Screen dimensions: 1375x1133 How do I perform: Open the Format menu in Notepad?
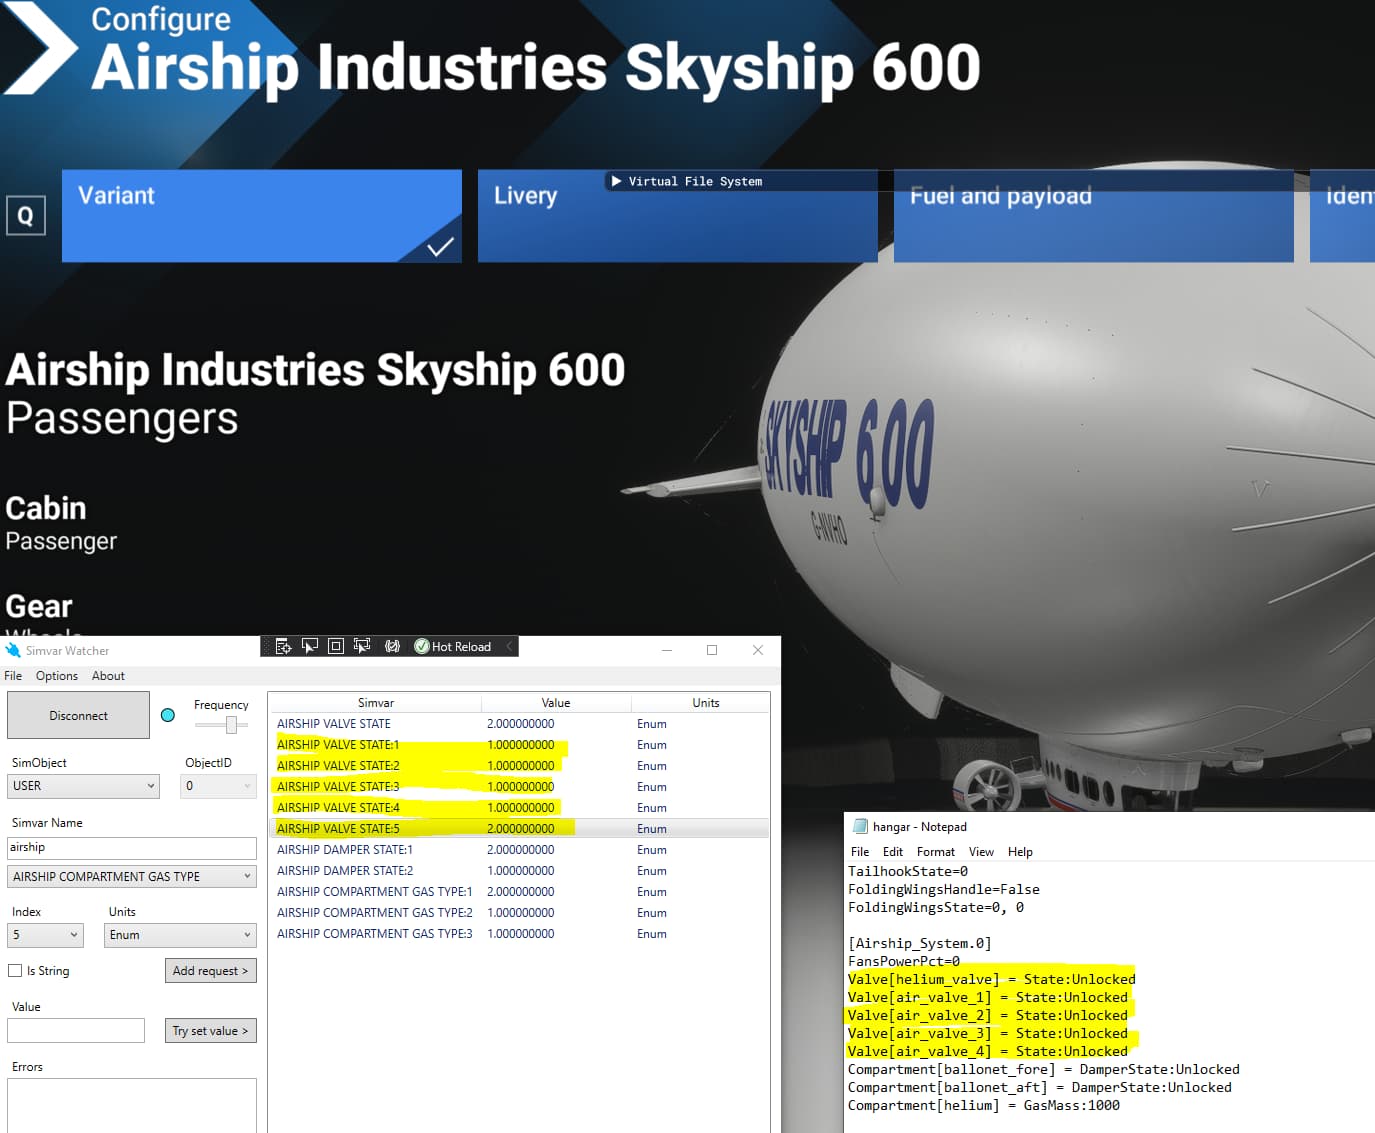click(936, 852)
